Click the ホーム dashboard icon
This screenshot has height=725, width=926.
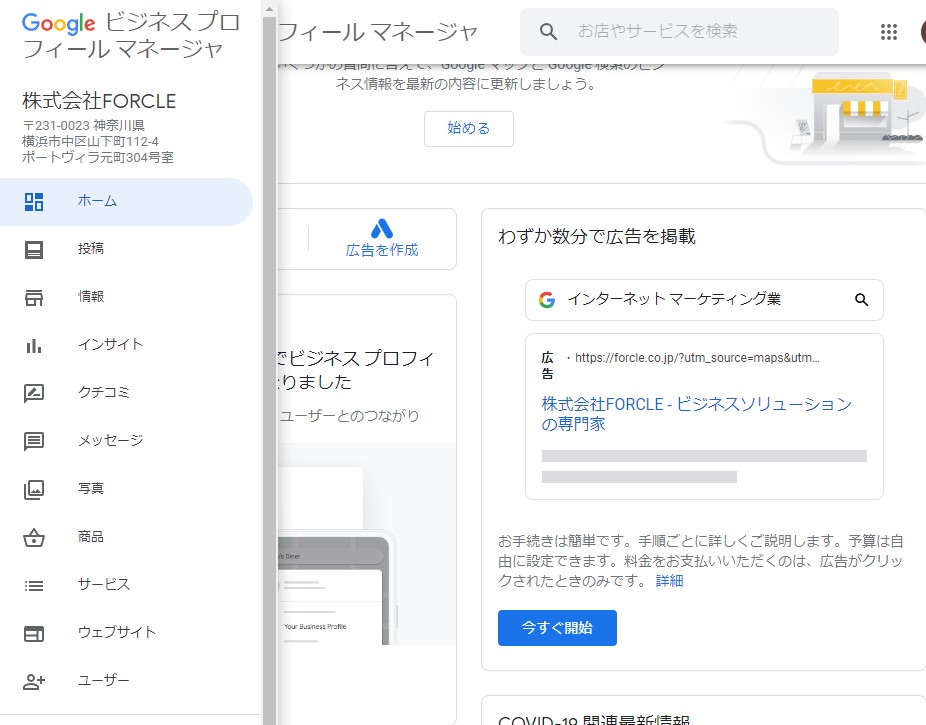coord(34,201)
